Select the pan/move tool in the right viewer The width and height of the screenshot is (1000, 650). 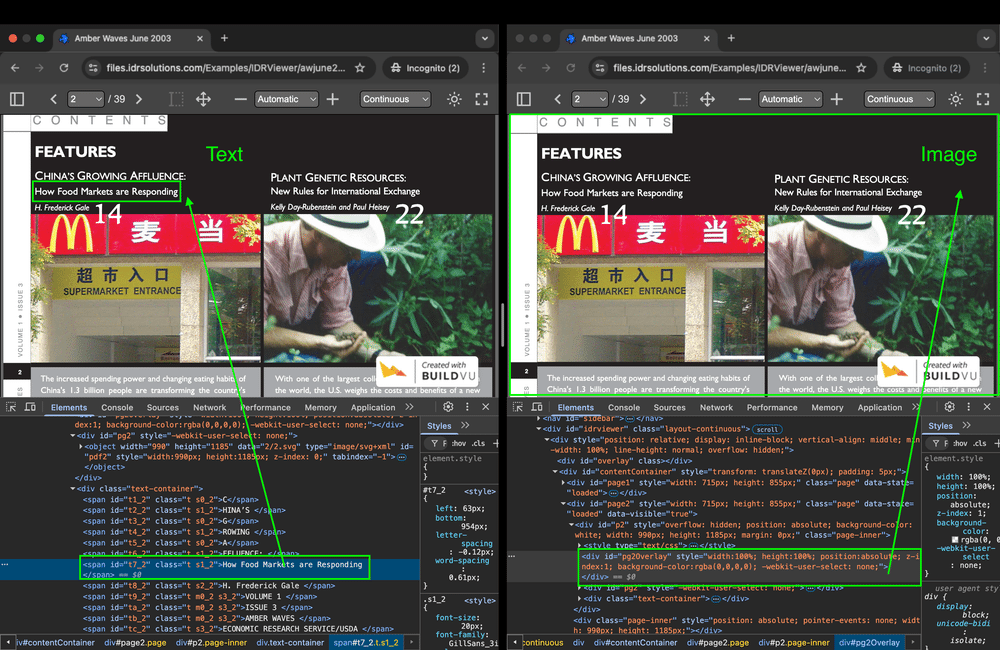pyautogui.click(x=707, y=99)
